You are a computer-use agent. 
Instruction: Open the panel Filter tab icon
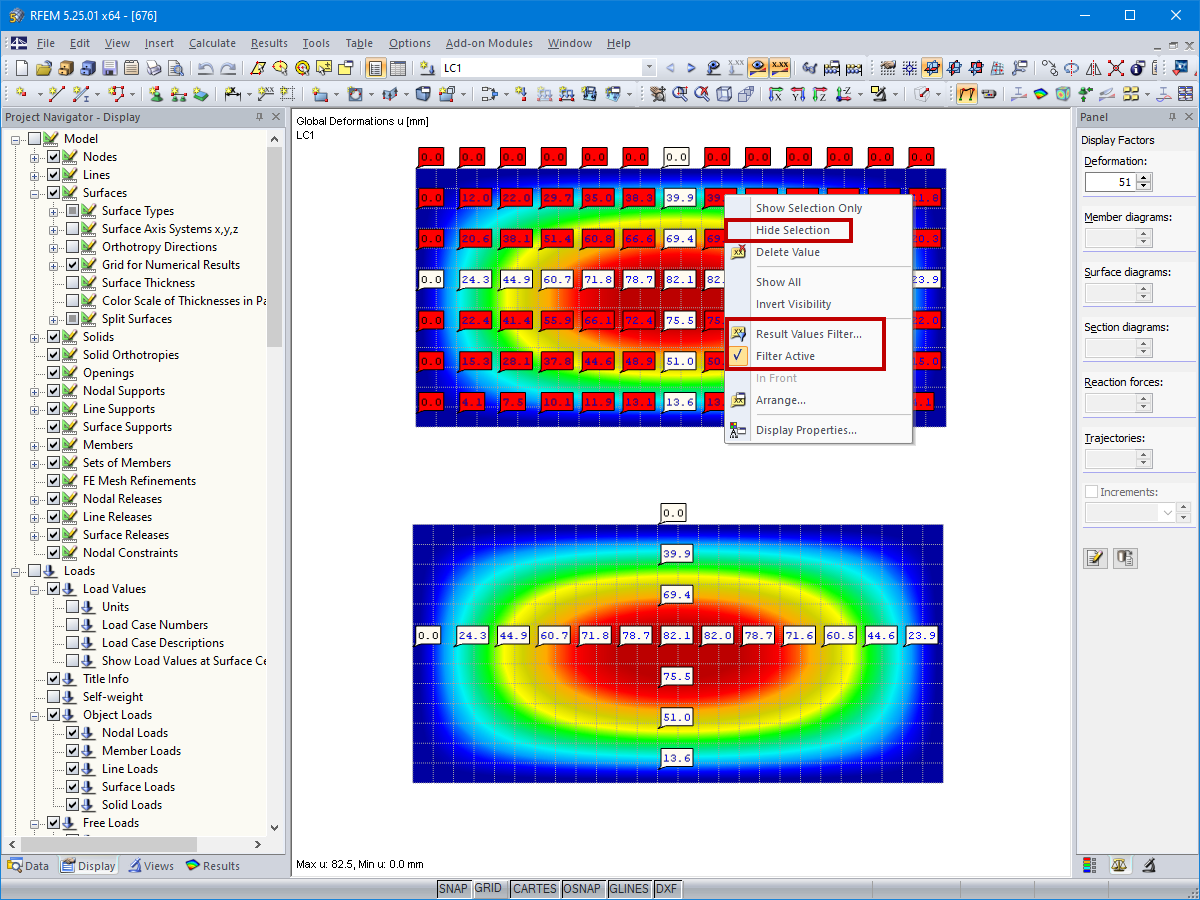point(1150,864)
